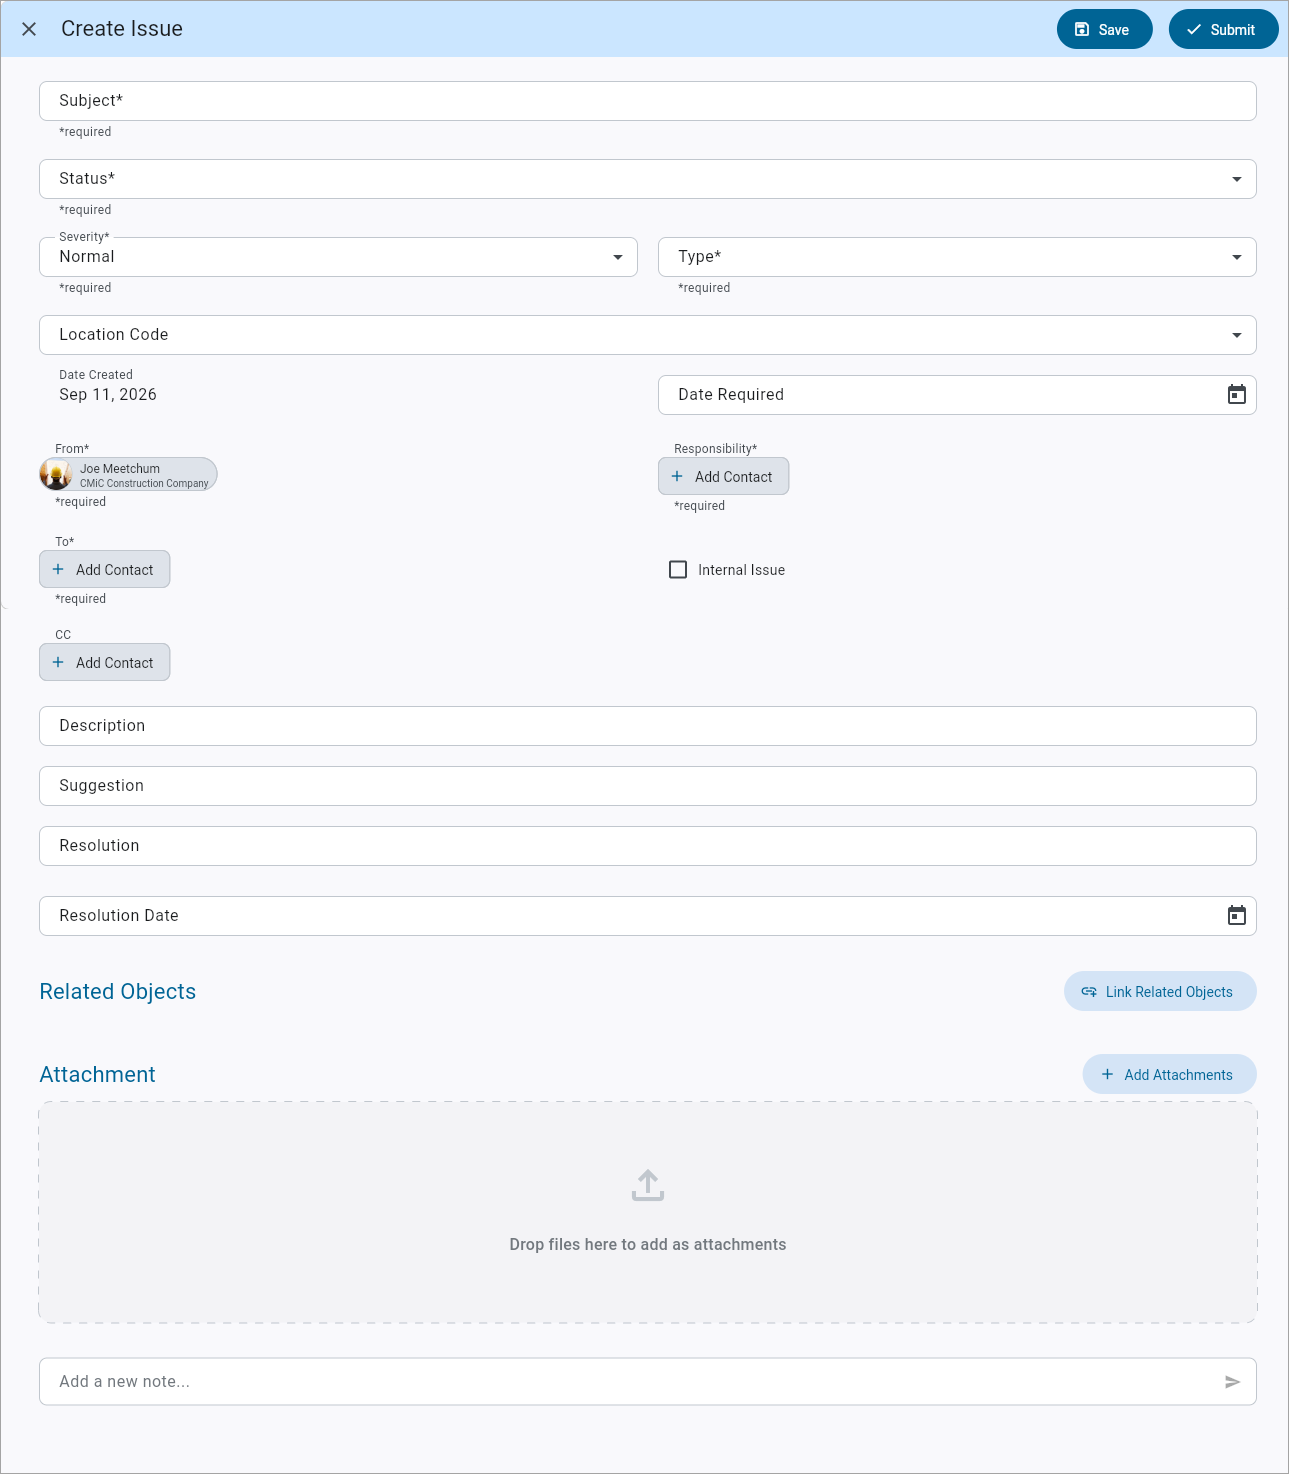Click Link Related Objects button
The width and height of the screenshot is (1289, 1474).
point(1160,991)
